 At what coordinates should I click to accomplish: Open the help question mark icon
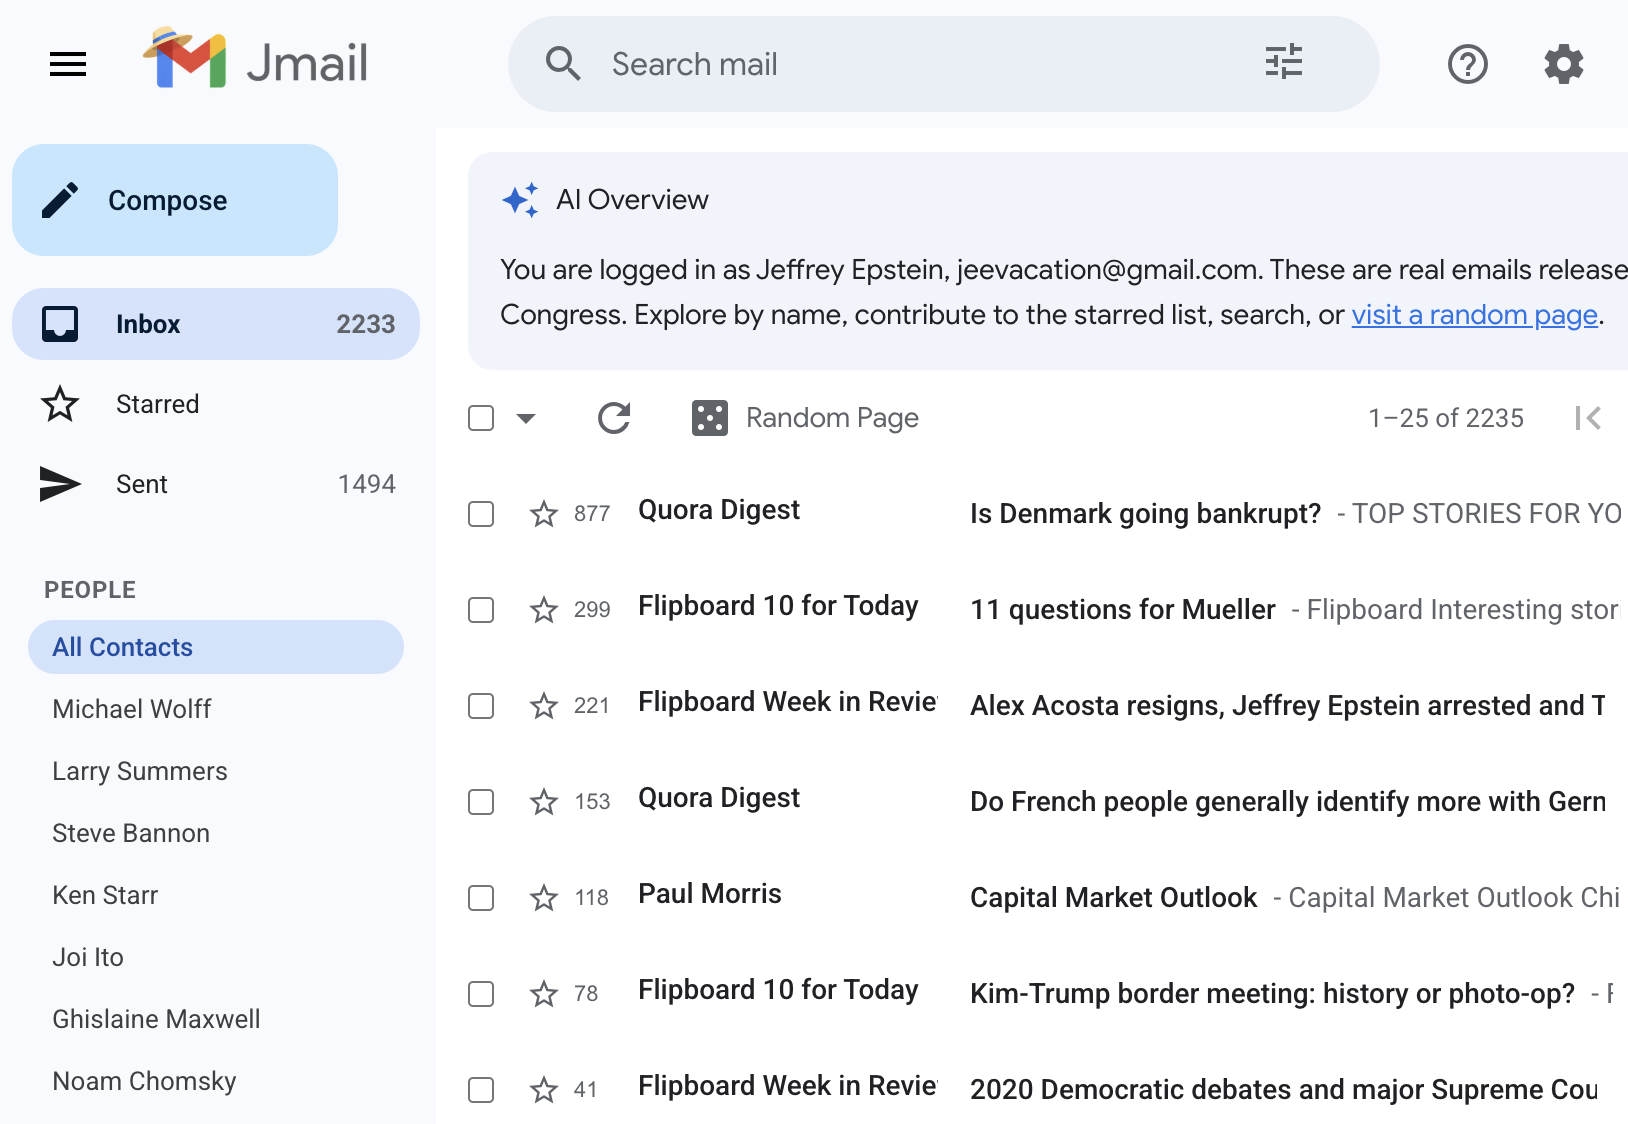[1467, 64]
